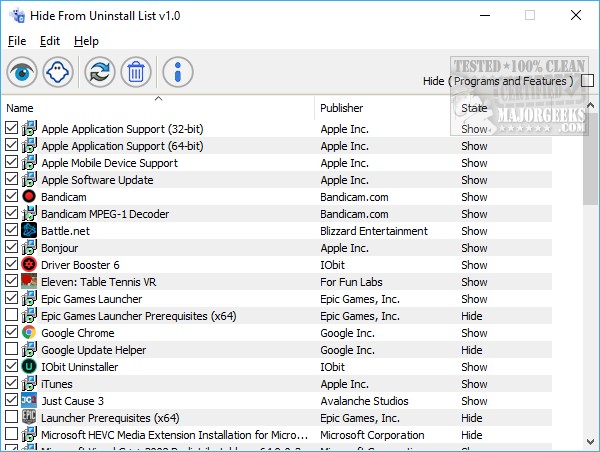Click Show state of IObit Uninstaller

(x=474, y=367)
